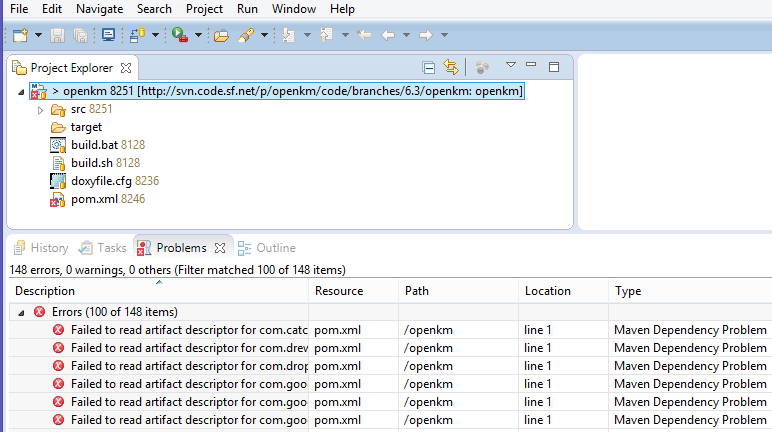Toggle Link with Editor in Project Explorer

tap(451, 68)
